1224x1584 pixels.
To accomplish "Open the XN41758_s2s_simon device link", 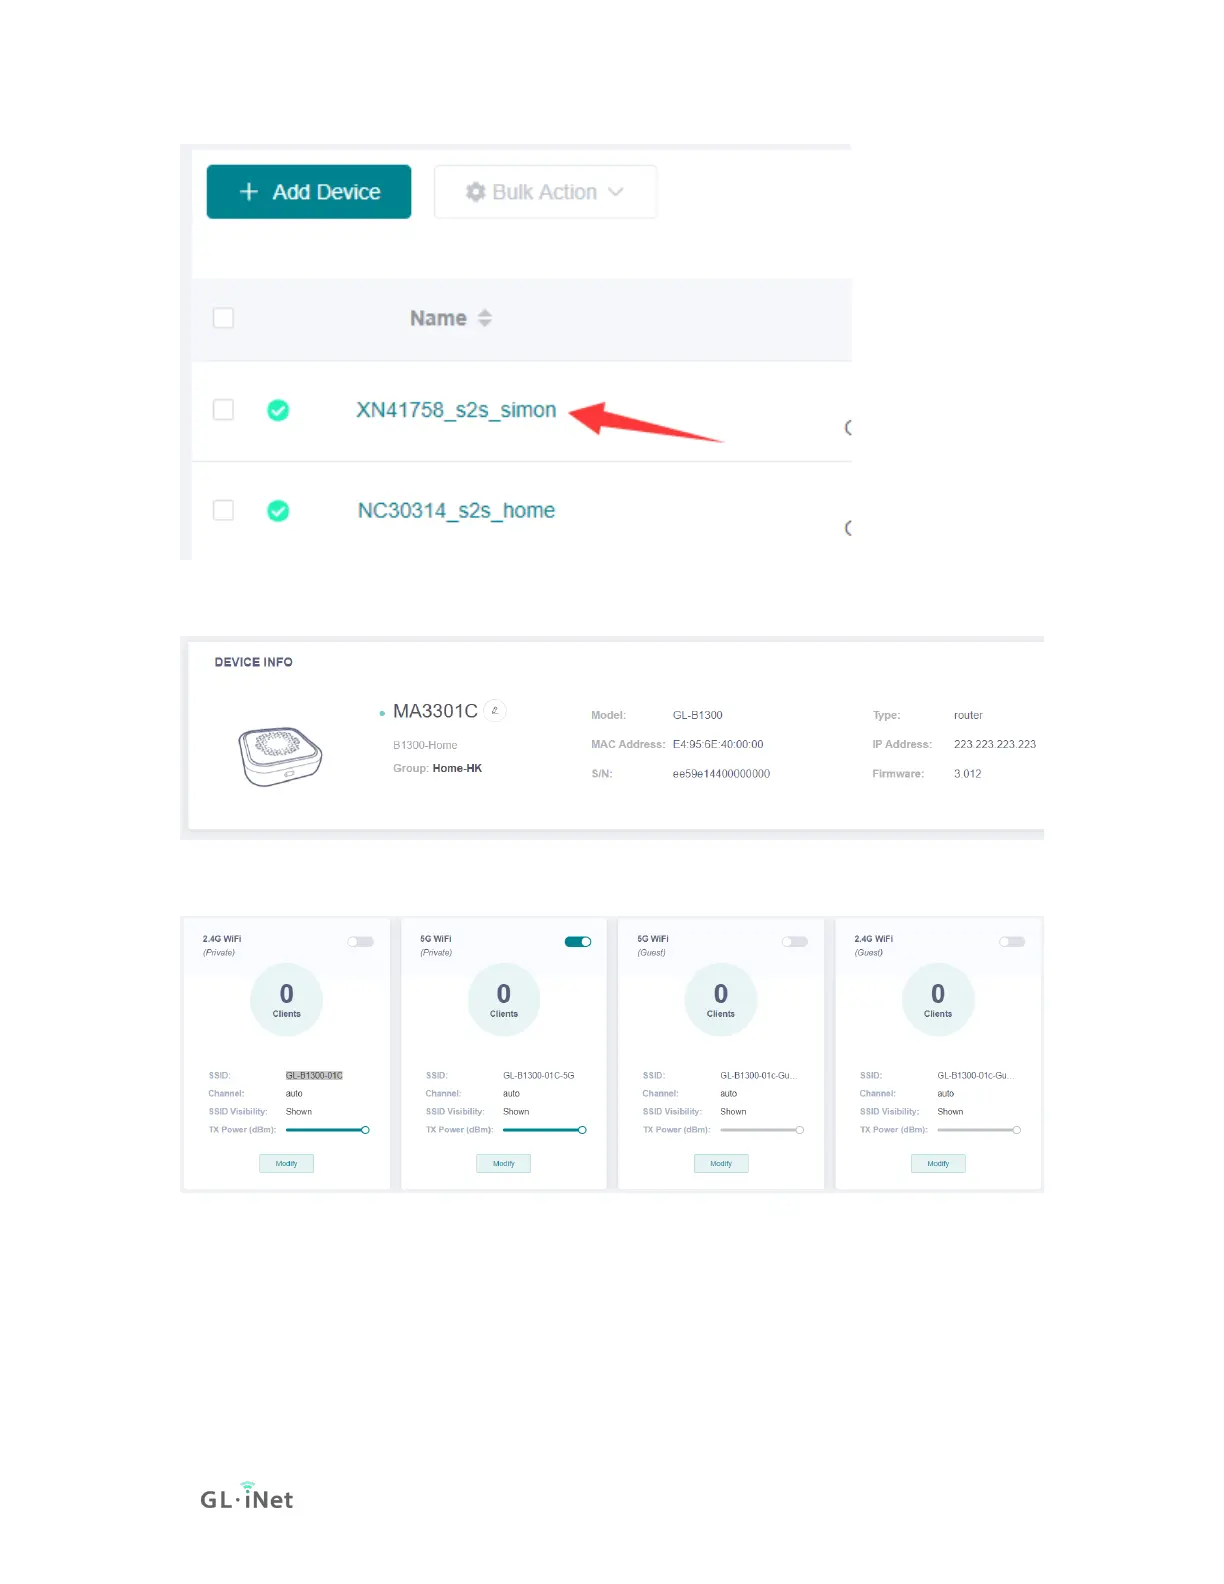I will click(456, 410).
